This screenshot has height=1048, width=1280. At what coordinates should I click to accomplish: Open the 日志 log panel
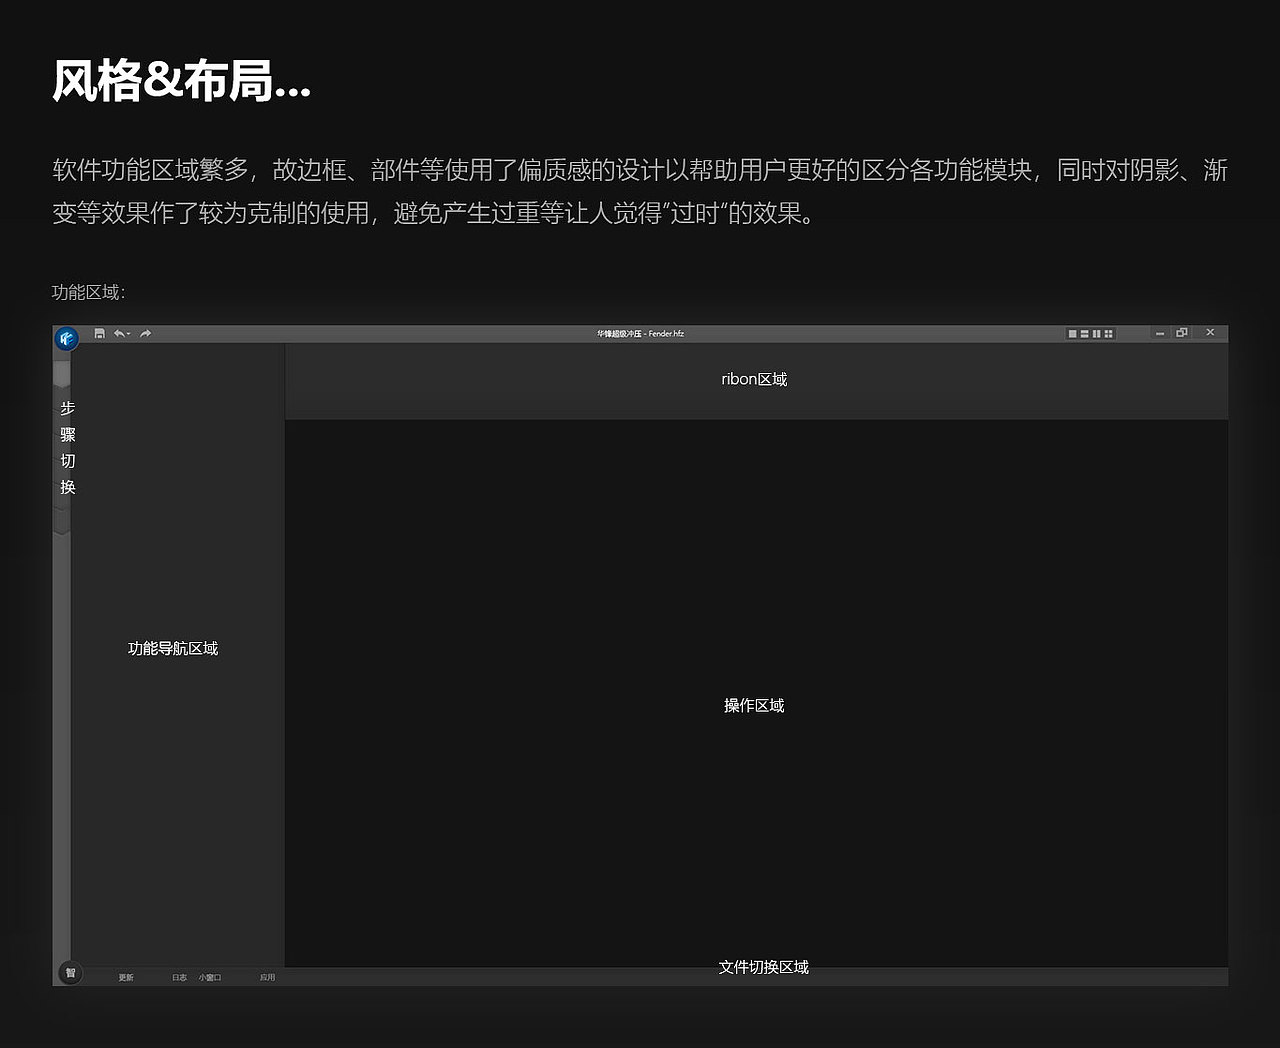click(179, 977)
